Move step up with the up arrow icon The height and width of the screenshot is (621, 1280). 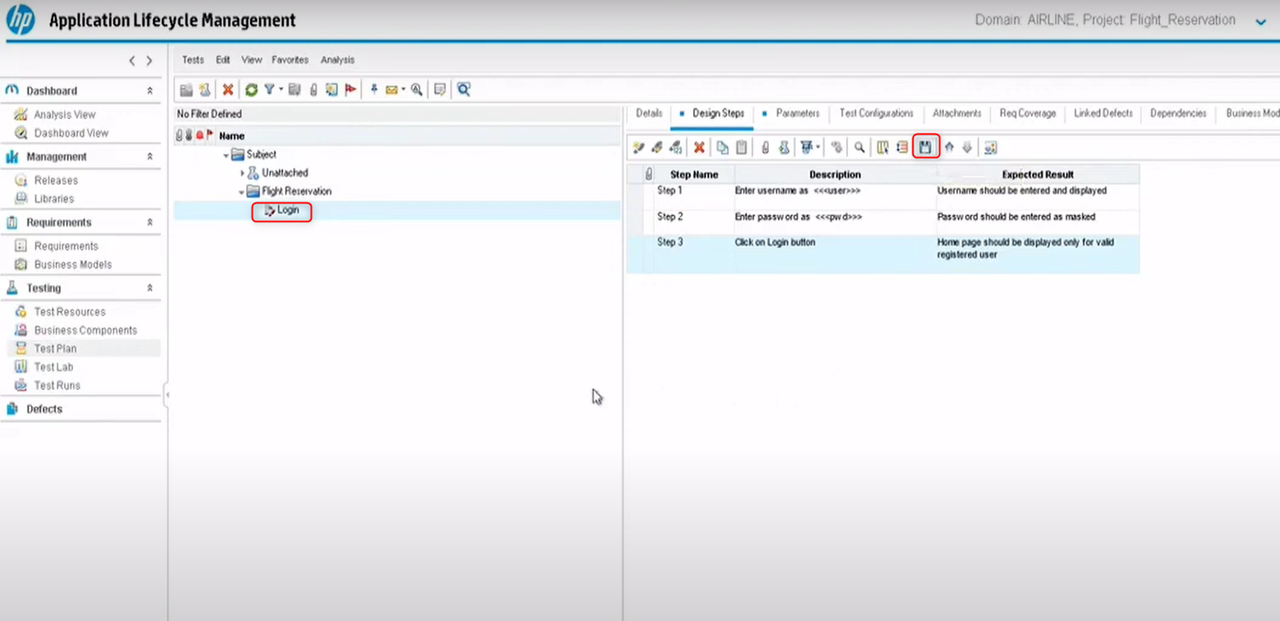point(949,147)
